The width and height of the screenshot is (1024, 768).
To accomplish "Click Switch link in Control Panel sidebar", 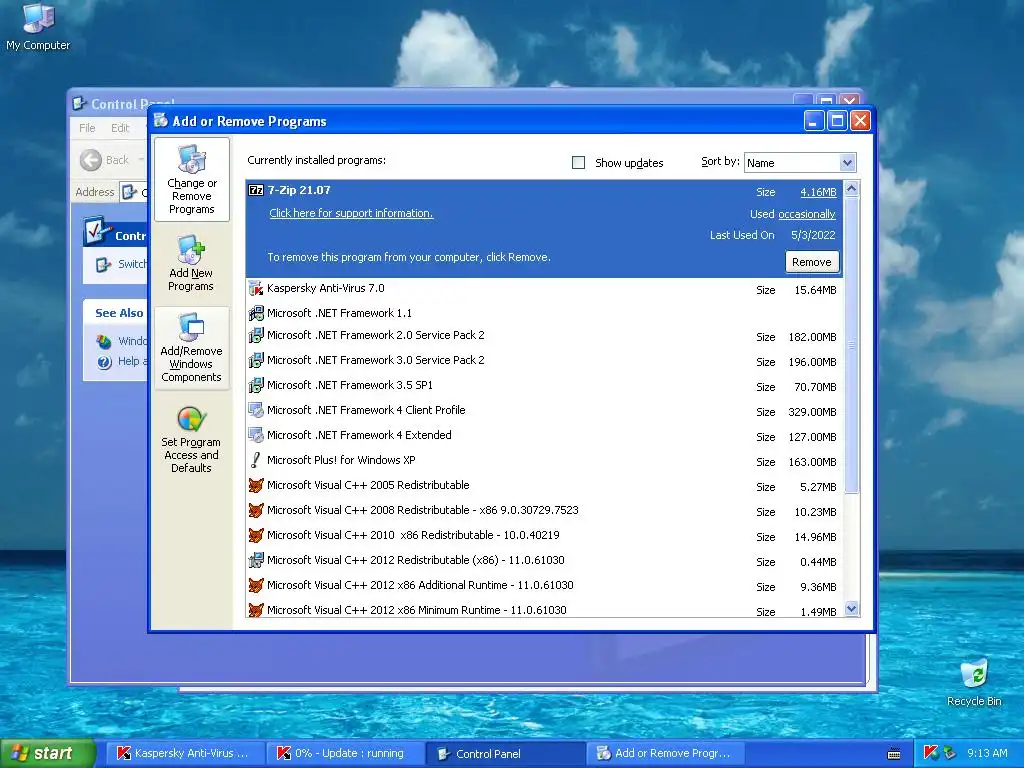I will (x=132, y=264).
